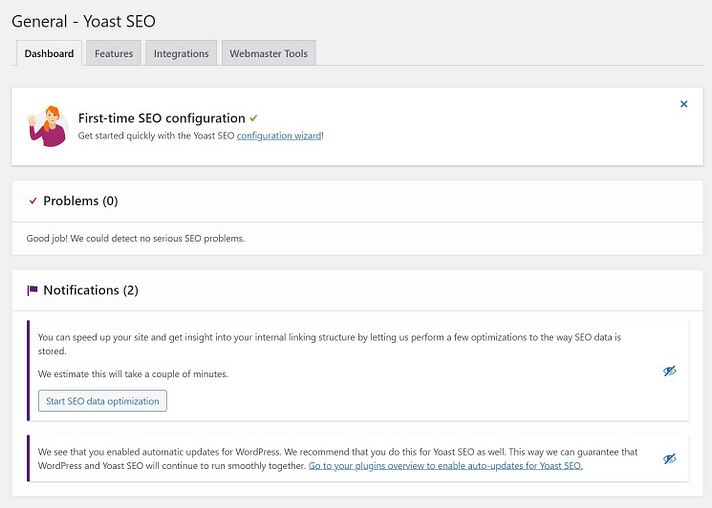Click the 'Good job! We could detect no serious SEO problems.' text
This screenshot has width=712, height=508.
coord(135,238)
